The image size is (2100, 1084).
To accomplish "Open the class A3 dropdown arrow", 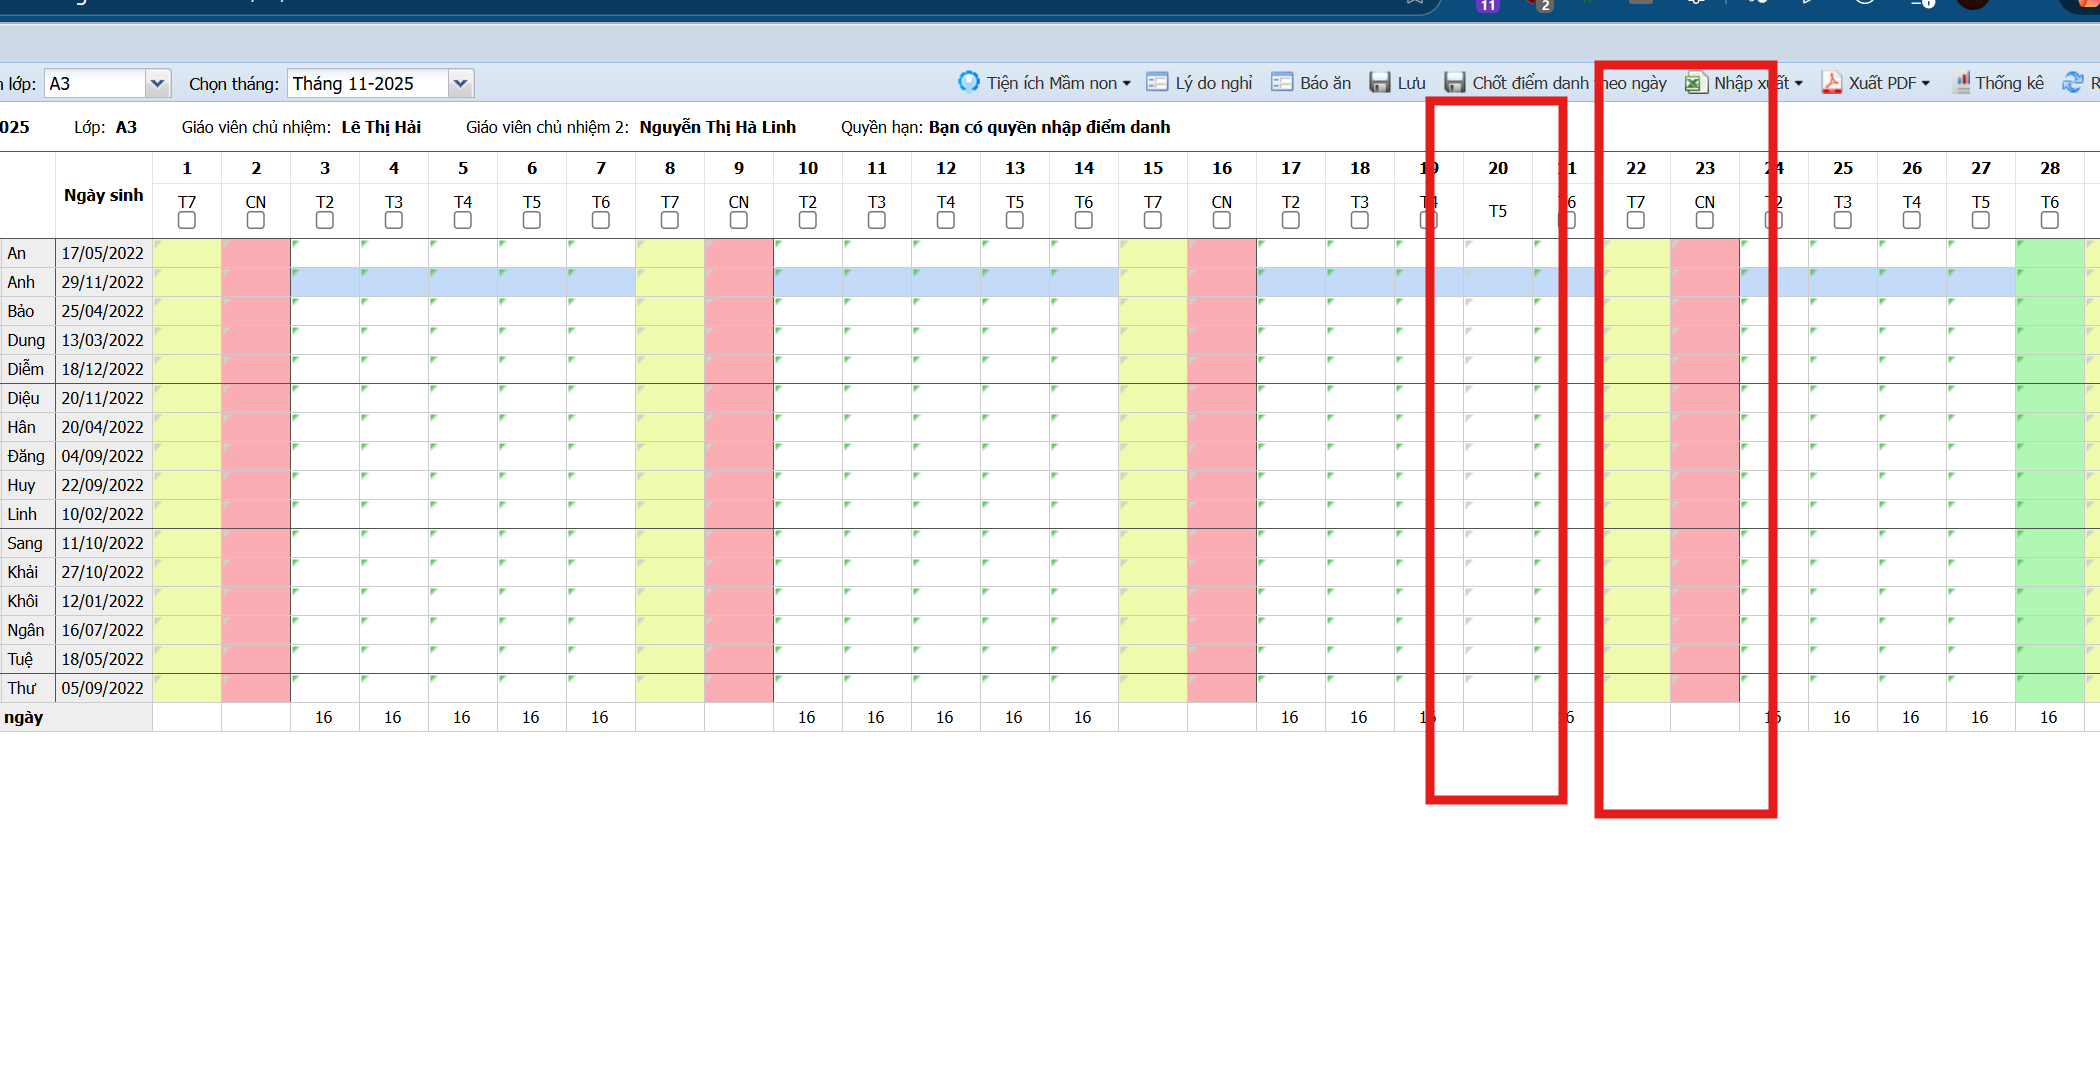I will click(x=158, y=83).
